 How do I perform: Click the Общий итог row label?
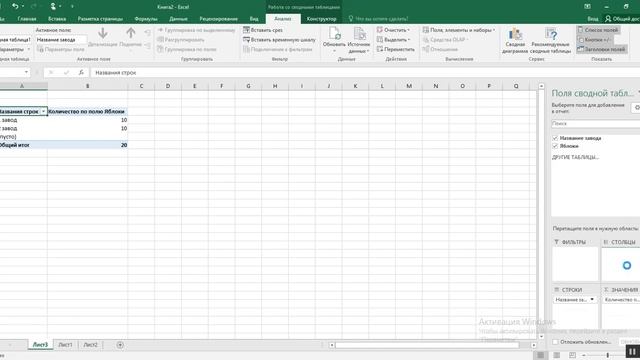click(23, 145)
